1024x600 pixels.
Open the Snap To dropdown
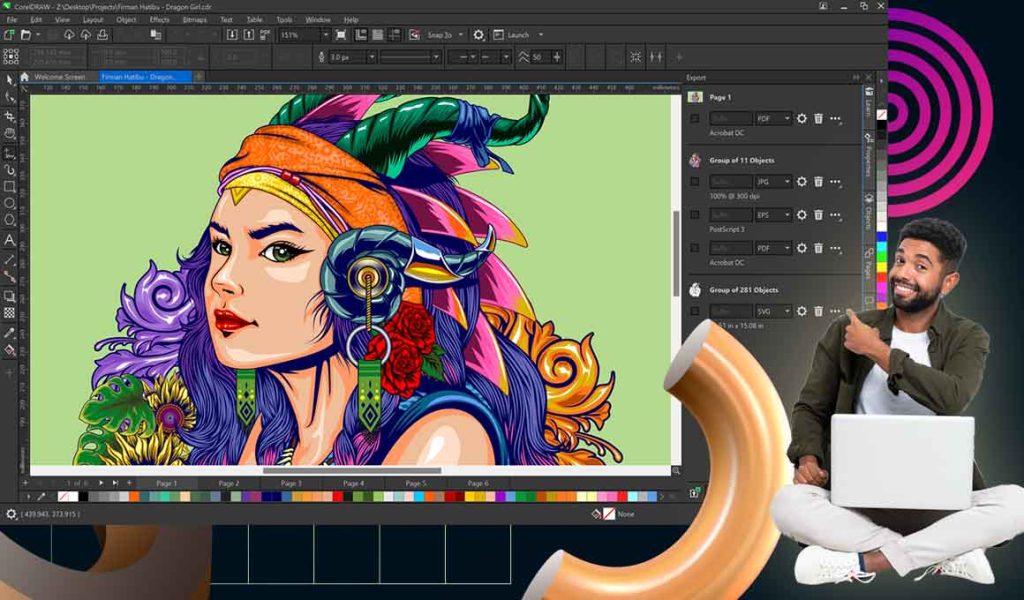pos(460,35)
